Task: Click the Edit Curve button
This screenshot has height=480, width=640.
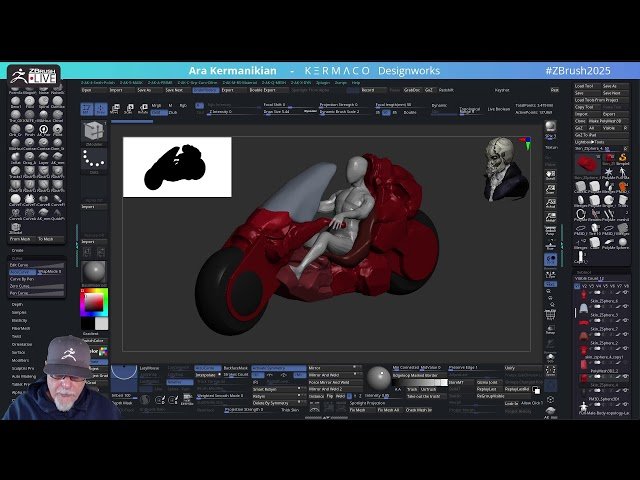Action: tap(37, 265)
